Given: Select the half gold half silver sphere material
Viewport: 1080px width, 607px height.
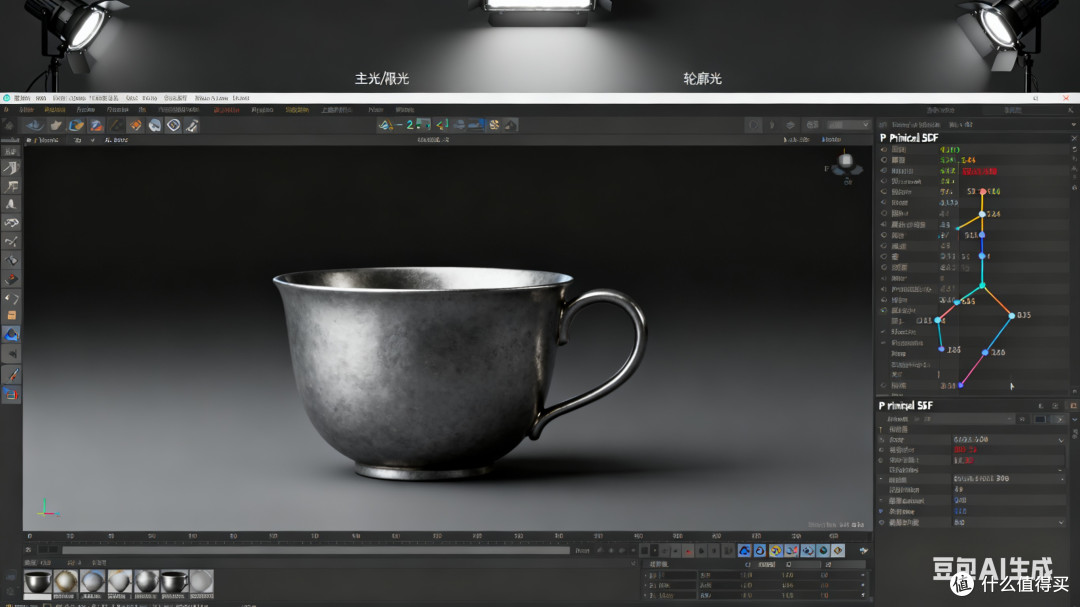Looking at the screenshot, I should [x=119, y=582].
